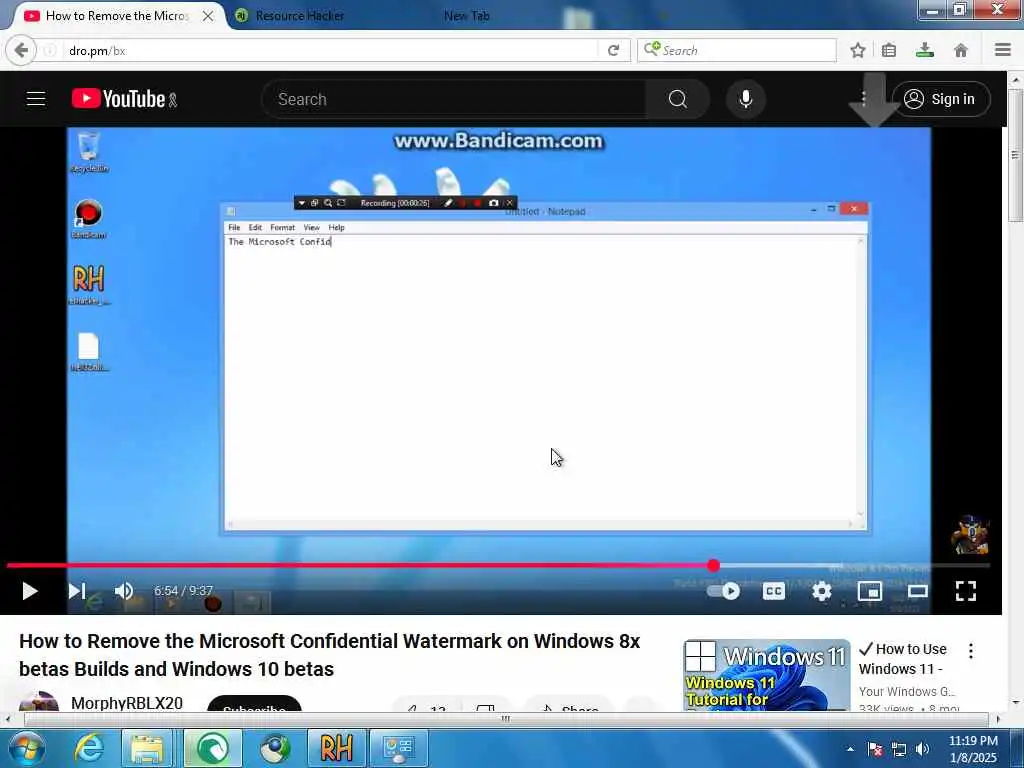Mute the video volume speaker icon
Viewport: 1024px width, 768px height.
pyautogui.click(x=123, y=591)
